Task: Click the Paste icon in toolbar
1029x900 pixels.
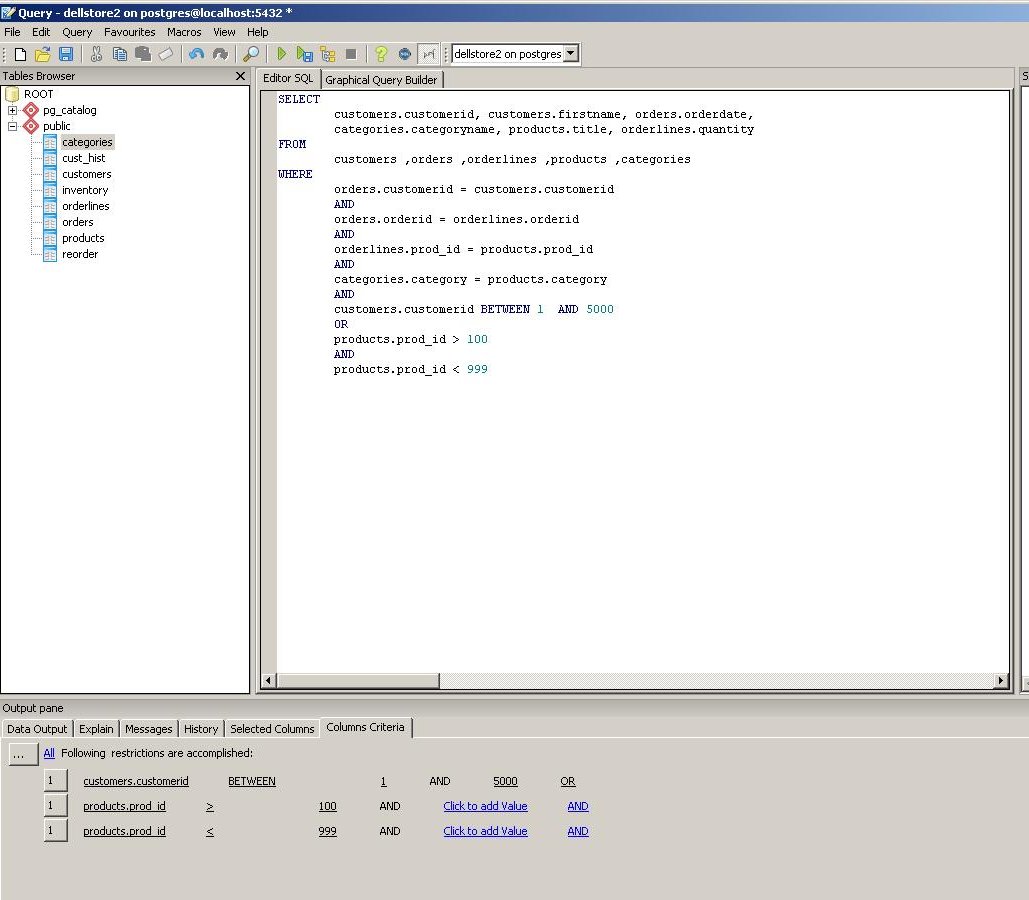Action: point(142,54)
